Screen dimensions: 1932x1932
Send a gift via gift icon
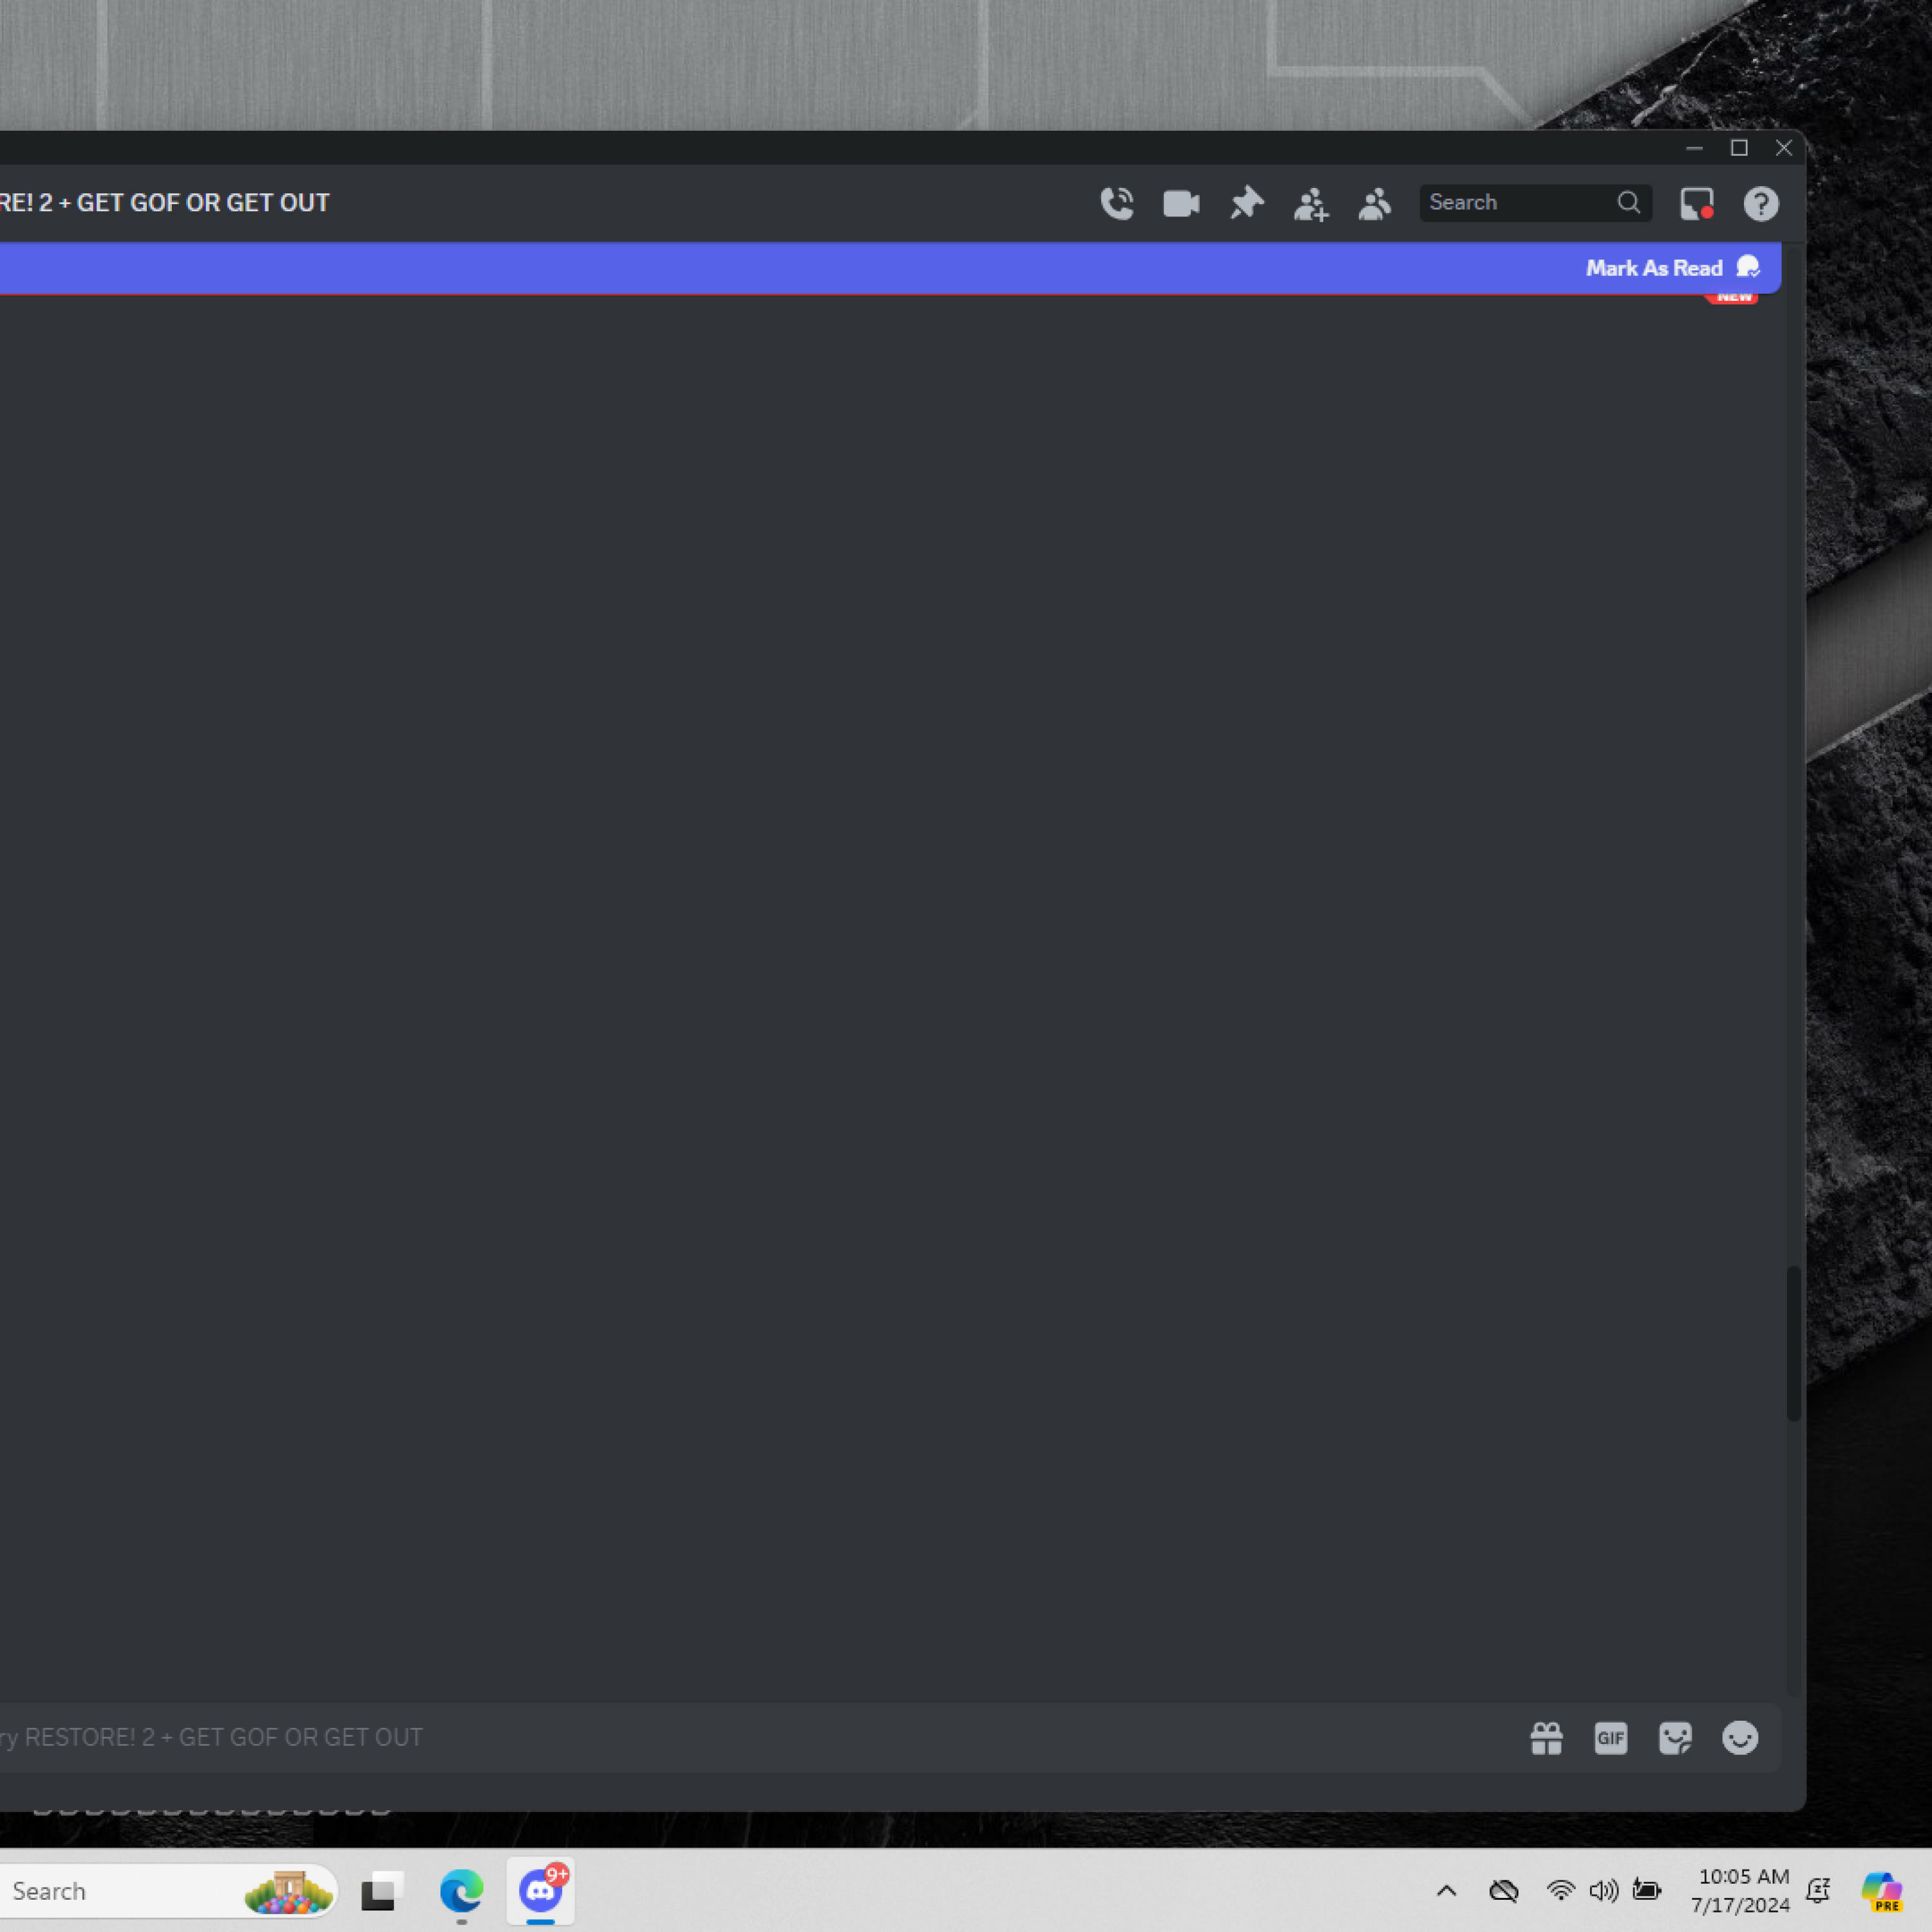(x=1546, y=1738)
